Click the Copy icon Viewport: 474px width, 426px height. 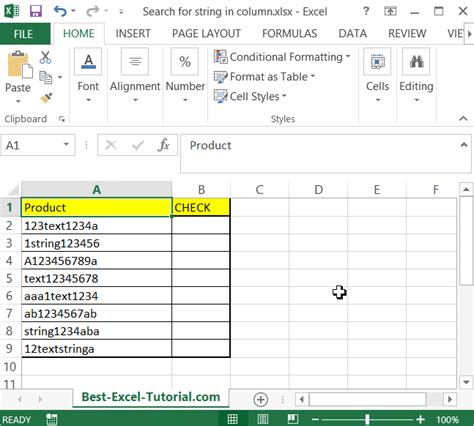tap(45, 77)
